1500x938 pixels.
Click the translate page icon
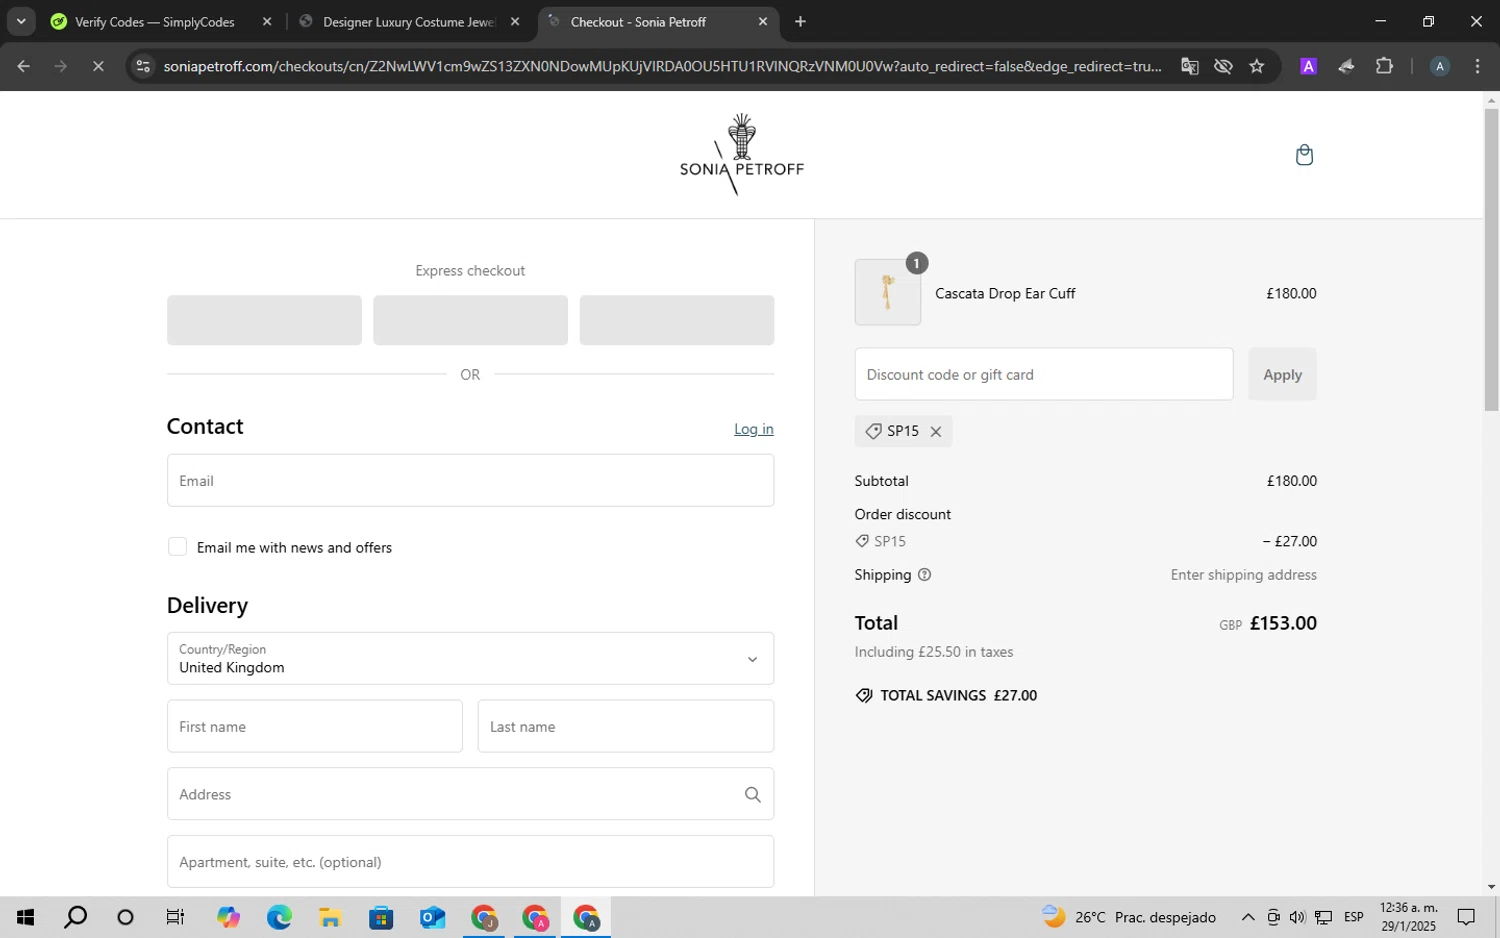click(x=1189, y=66)
